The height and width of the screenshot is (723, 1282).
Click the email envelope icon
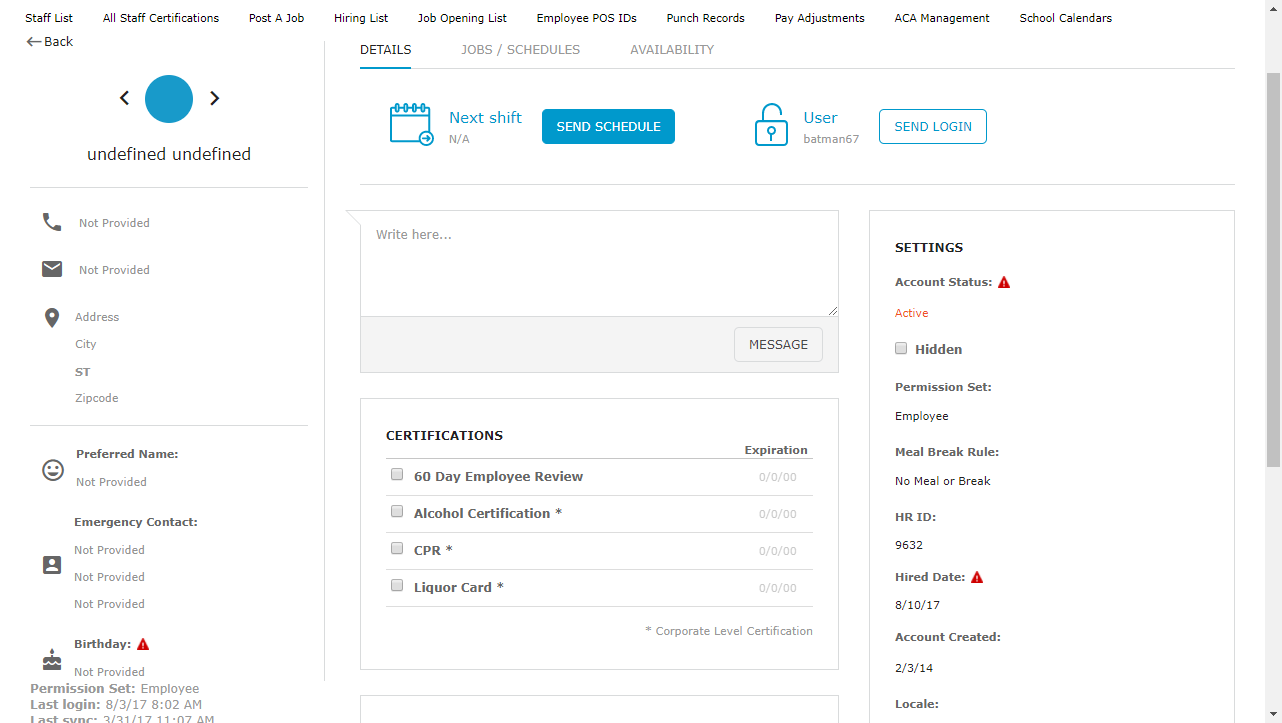[x=52, y=269]
